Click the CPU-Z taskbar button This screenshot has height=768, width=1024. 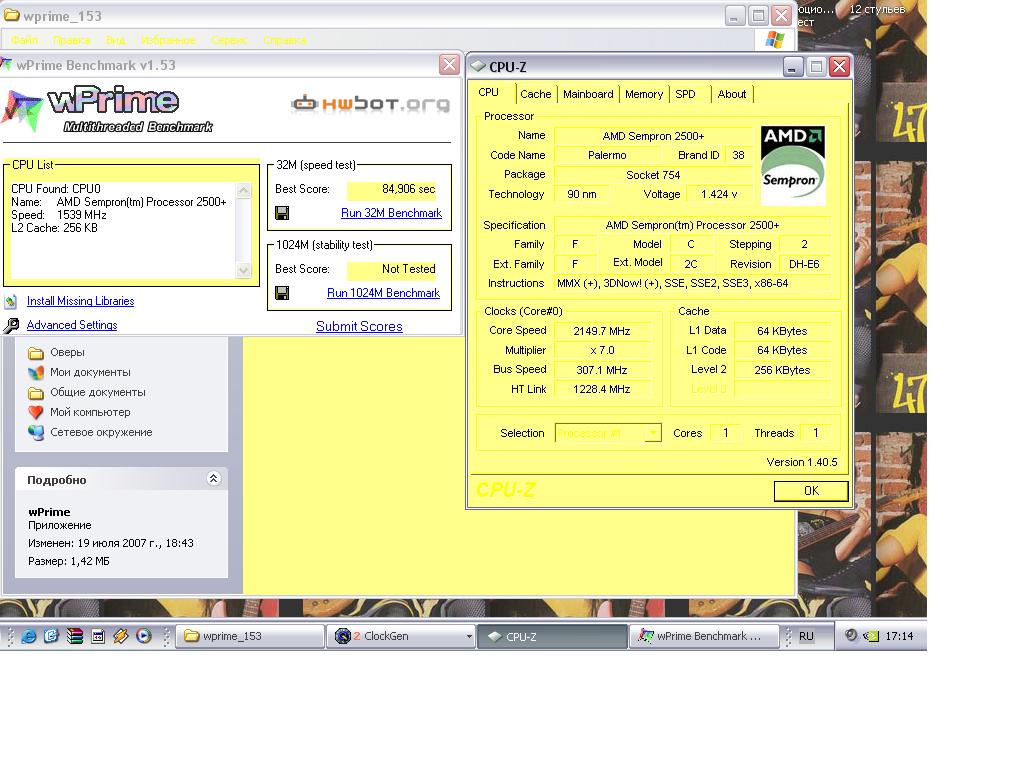[x=552, y=636]
